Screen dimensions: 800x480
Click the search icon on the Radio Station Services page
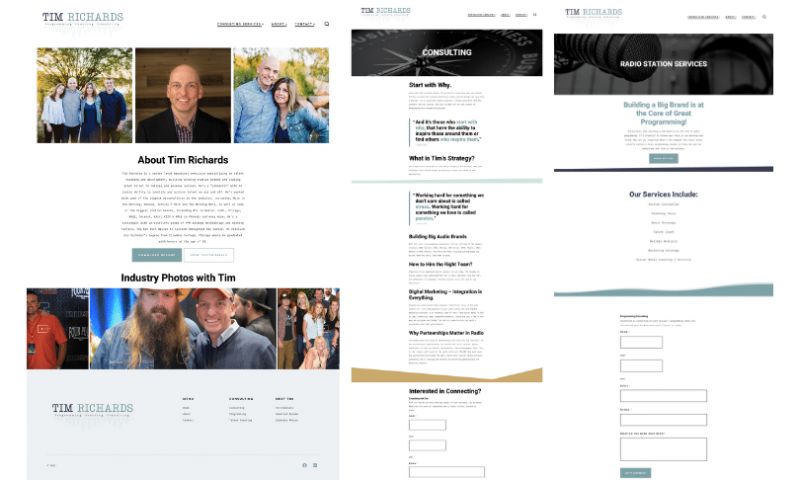pos(765,17)
